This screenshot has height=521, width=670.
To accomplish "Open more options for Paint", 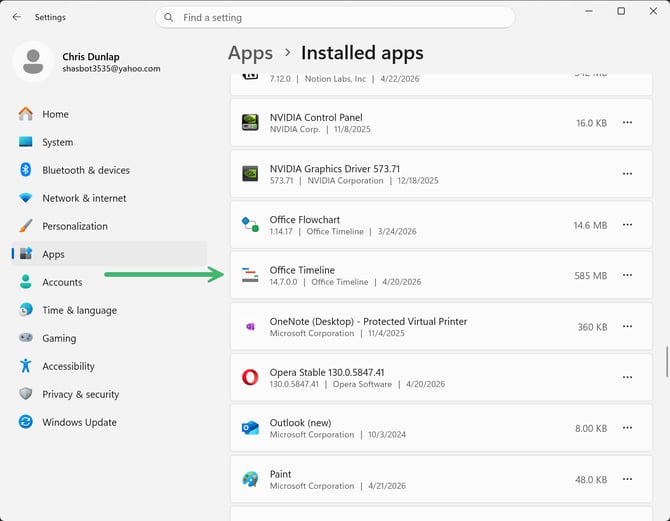I will tap(628, 479).
